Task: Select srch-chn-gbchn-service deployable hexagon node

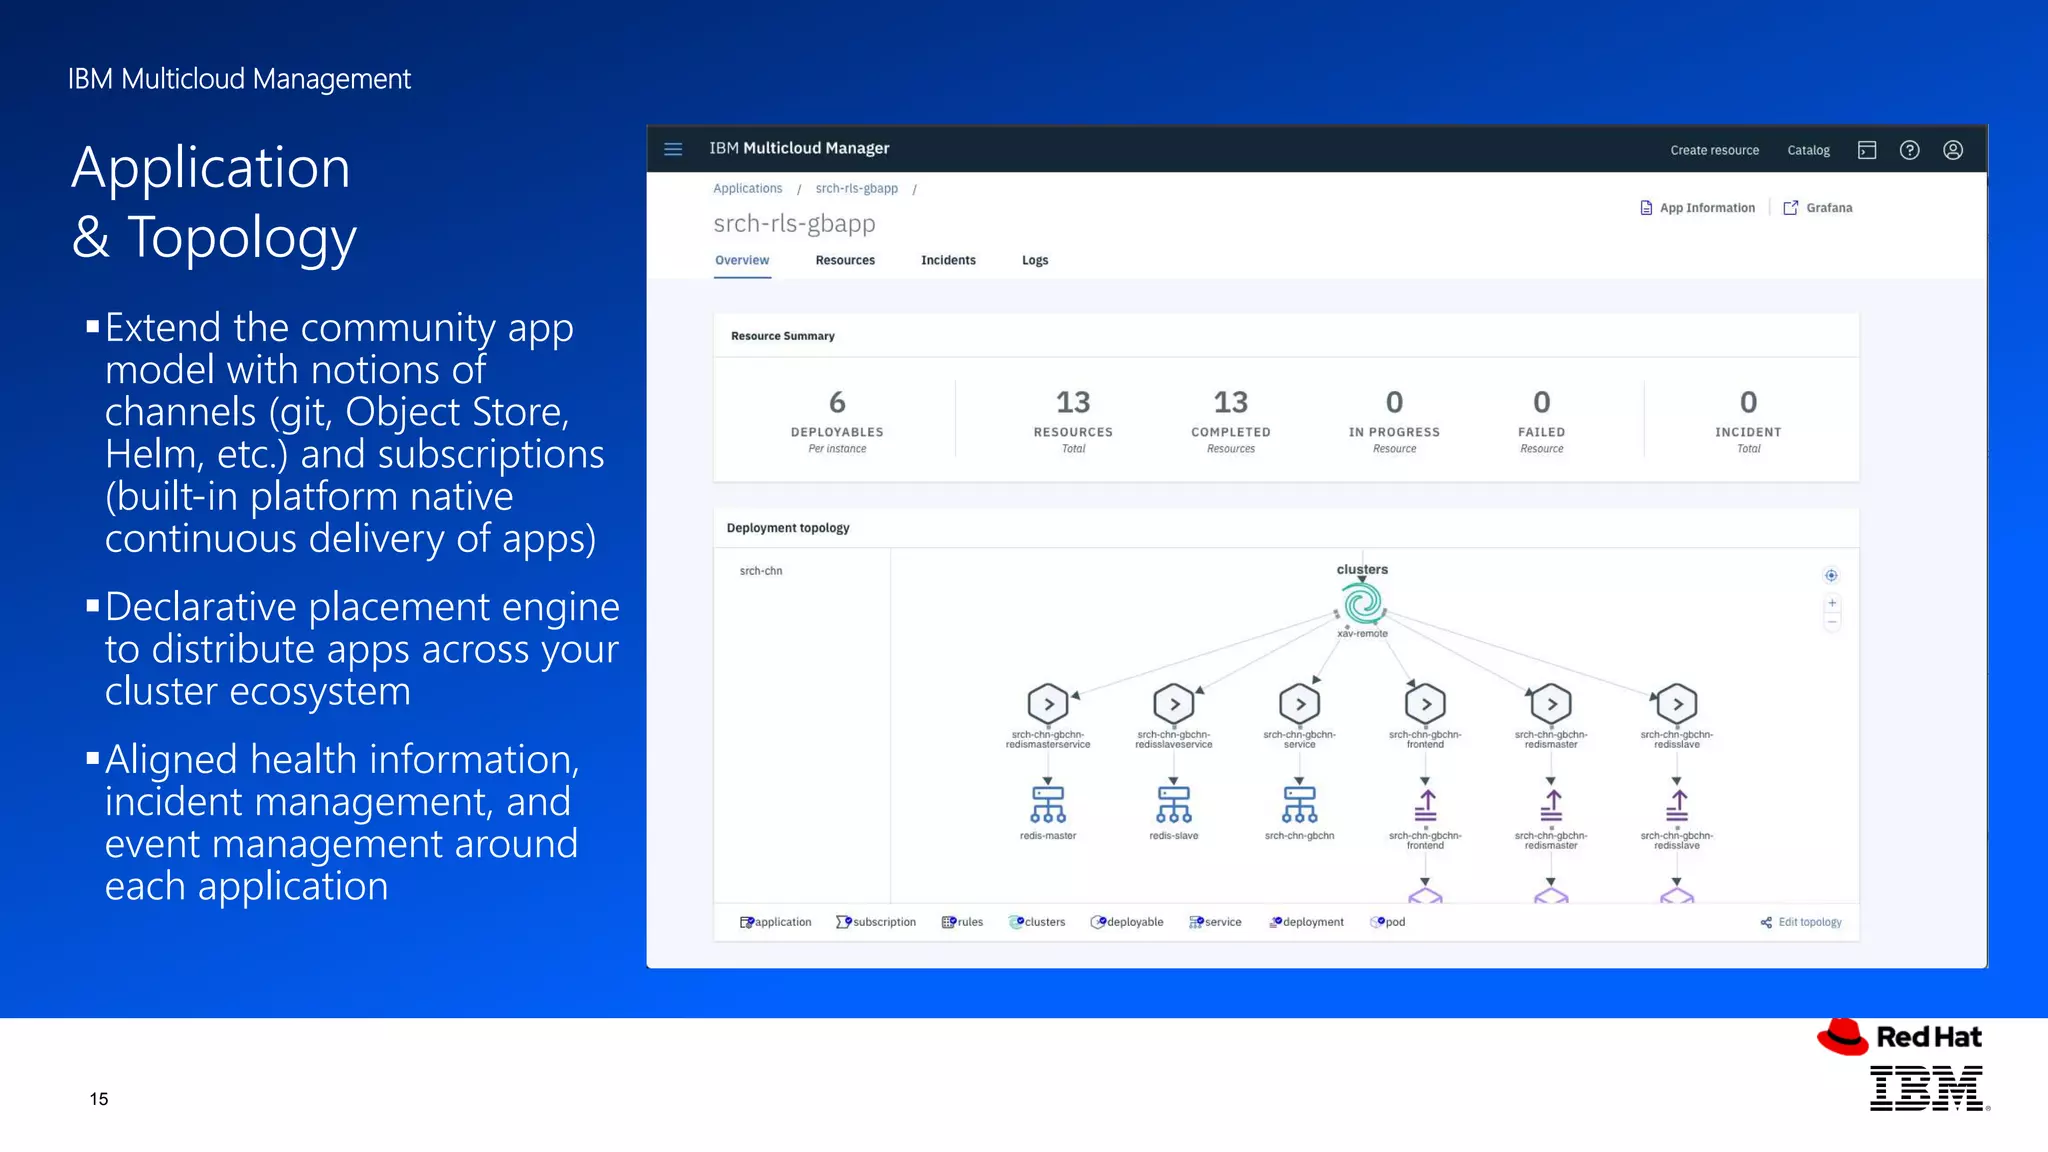Action: coord(1300,704)
